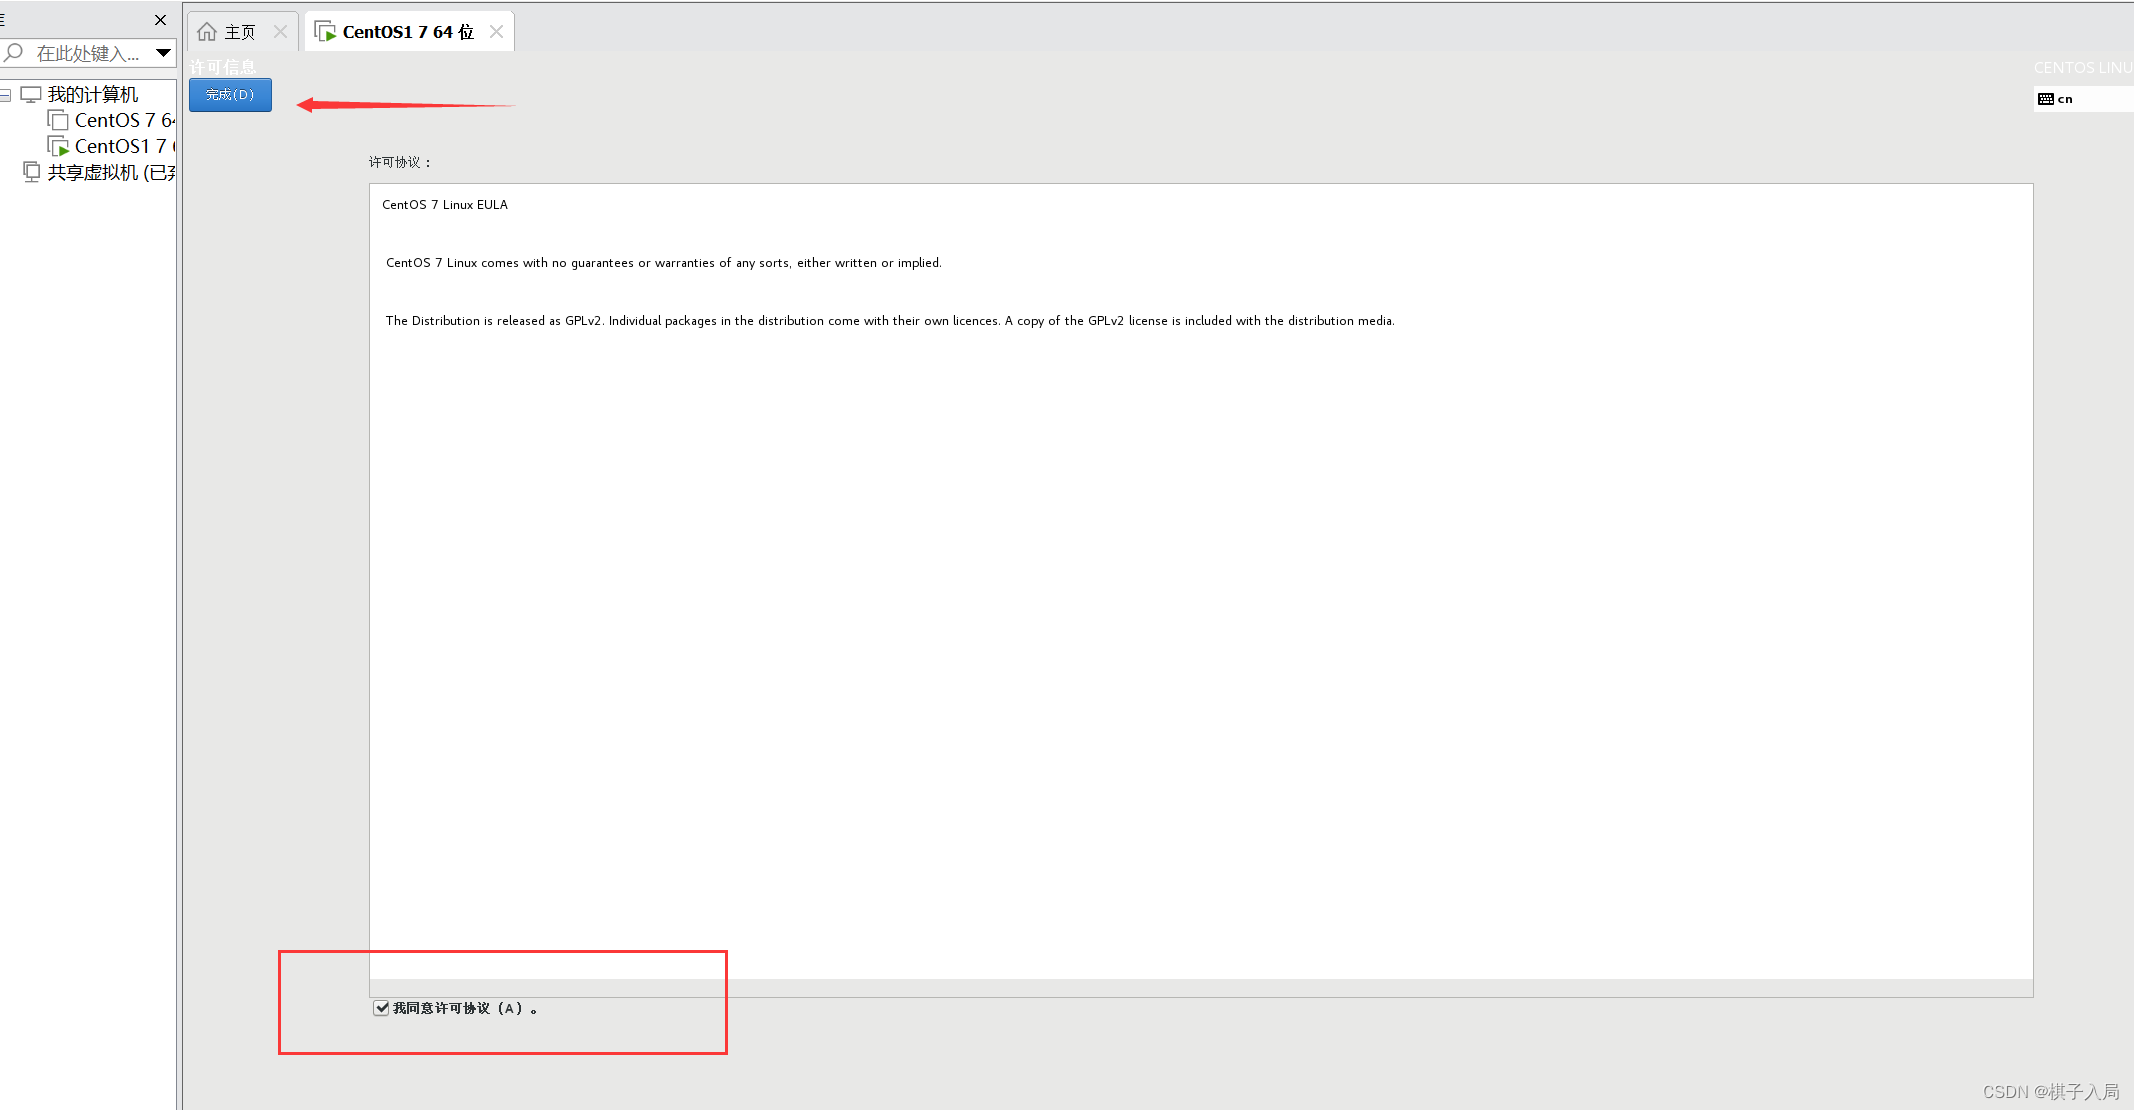Screen dimensions: 2134x1110
Task: Click the home icon on 主页 tab
Action: tap(207, 32)
